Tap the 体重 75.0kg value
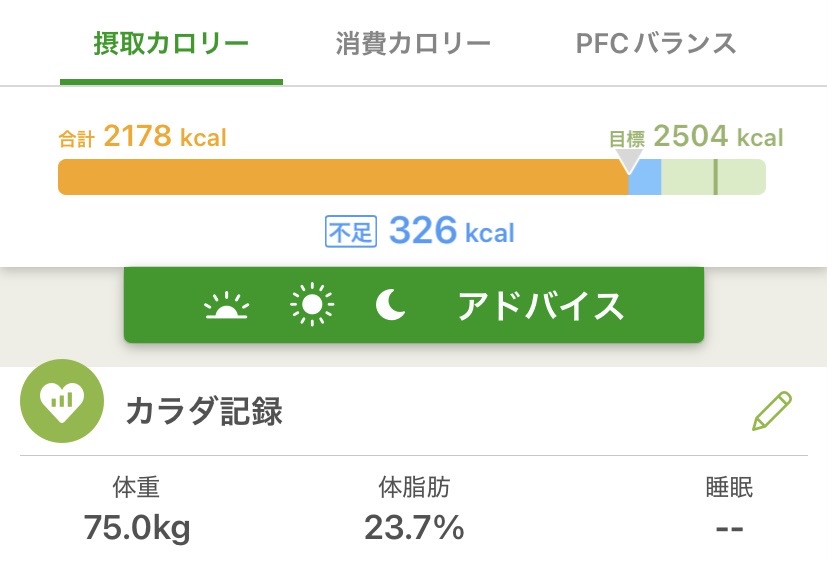Viewport: 827px width, 563px height. (137, 527)
